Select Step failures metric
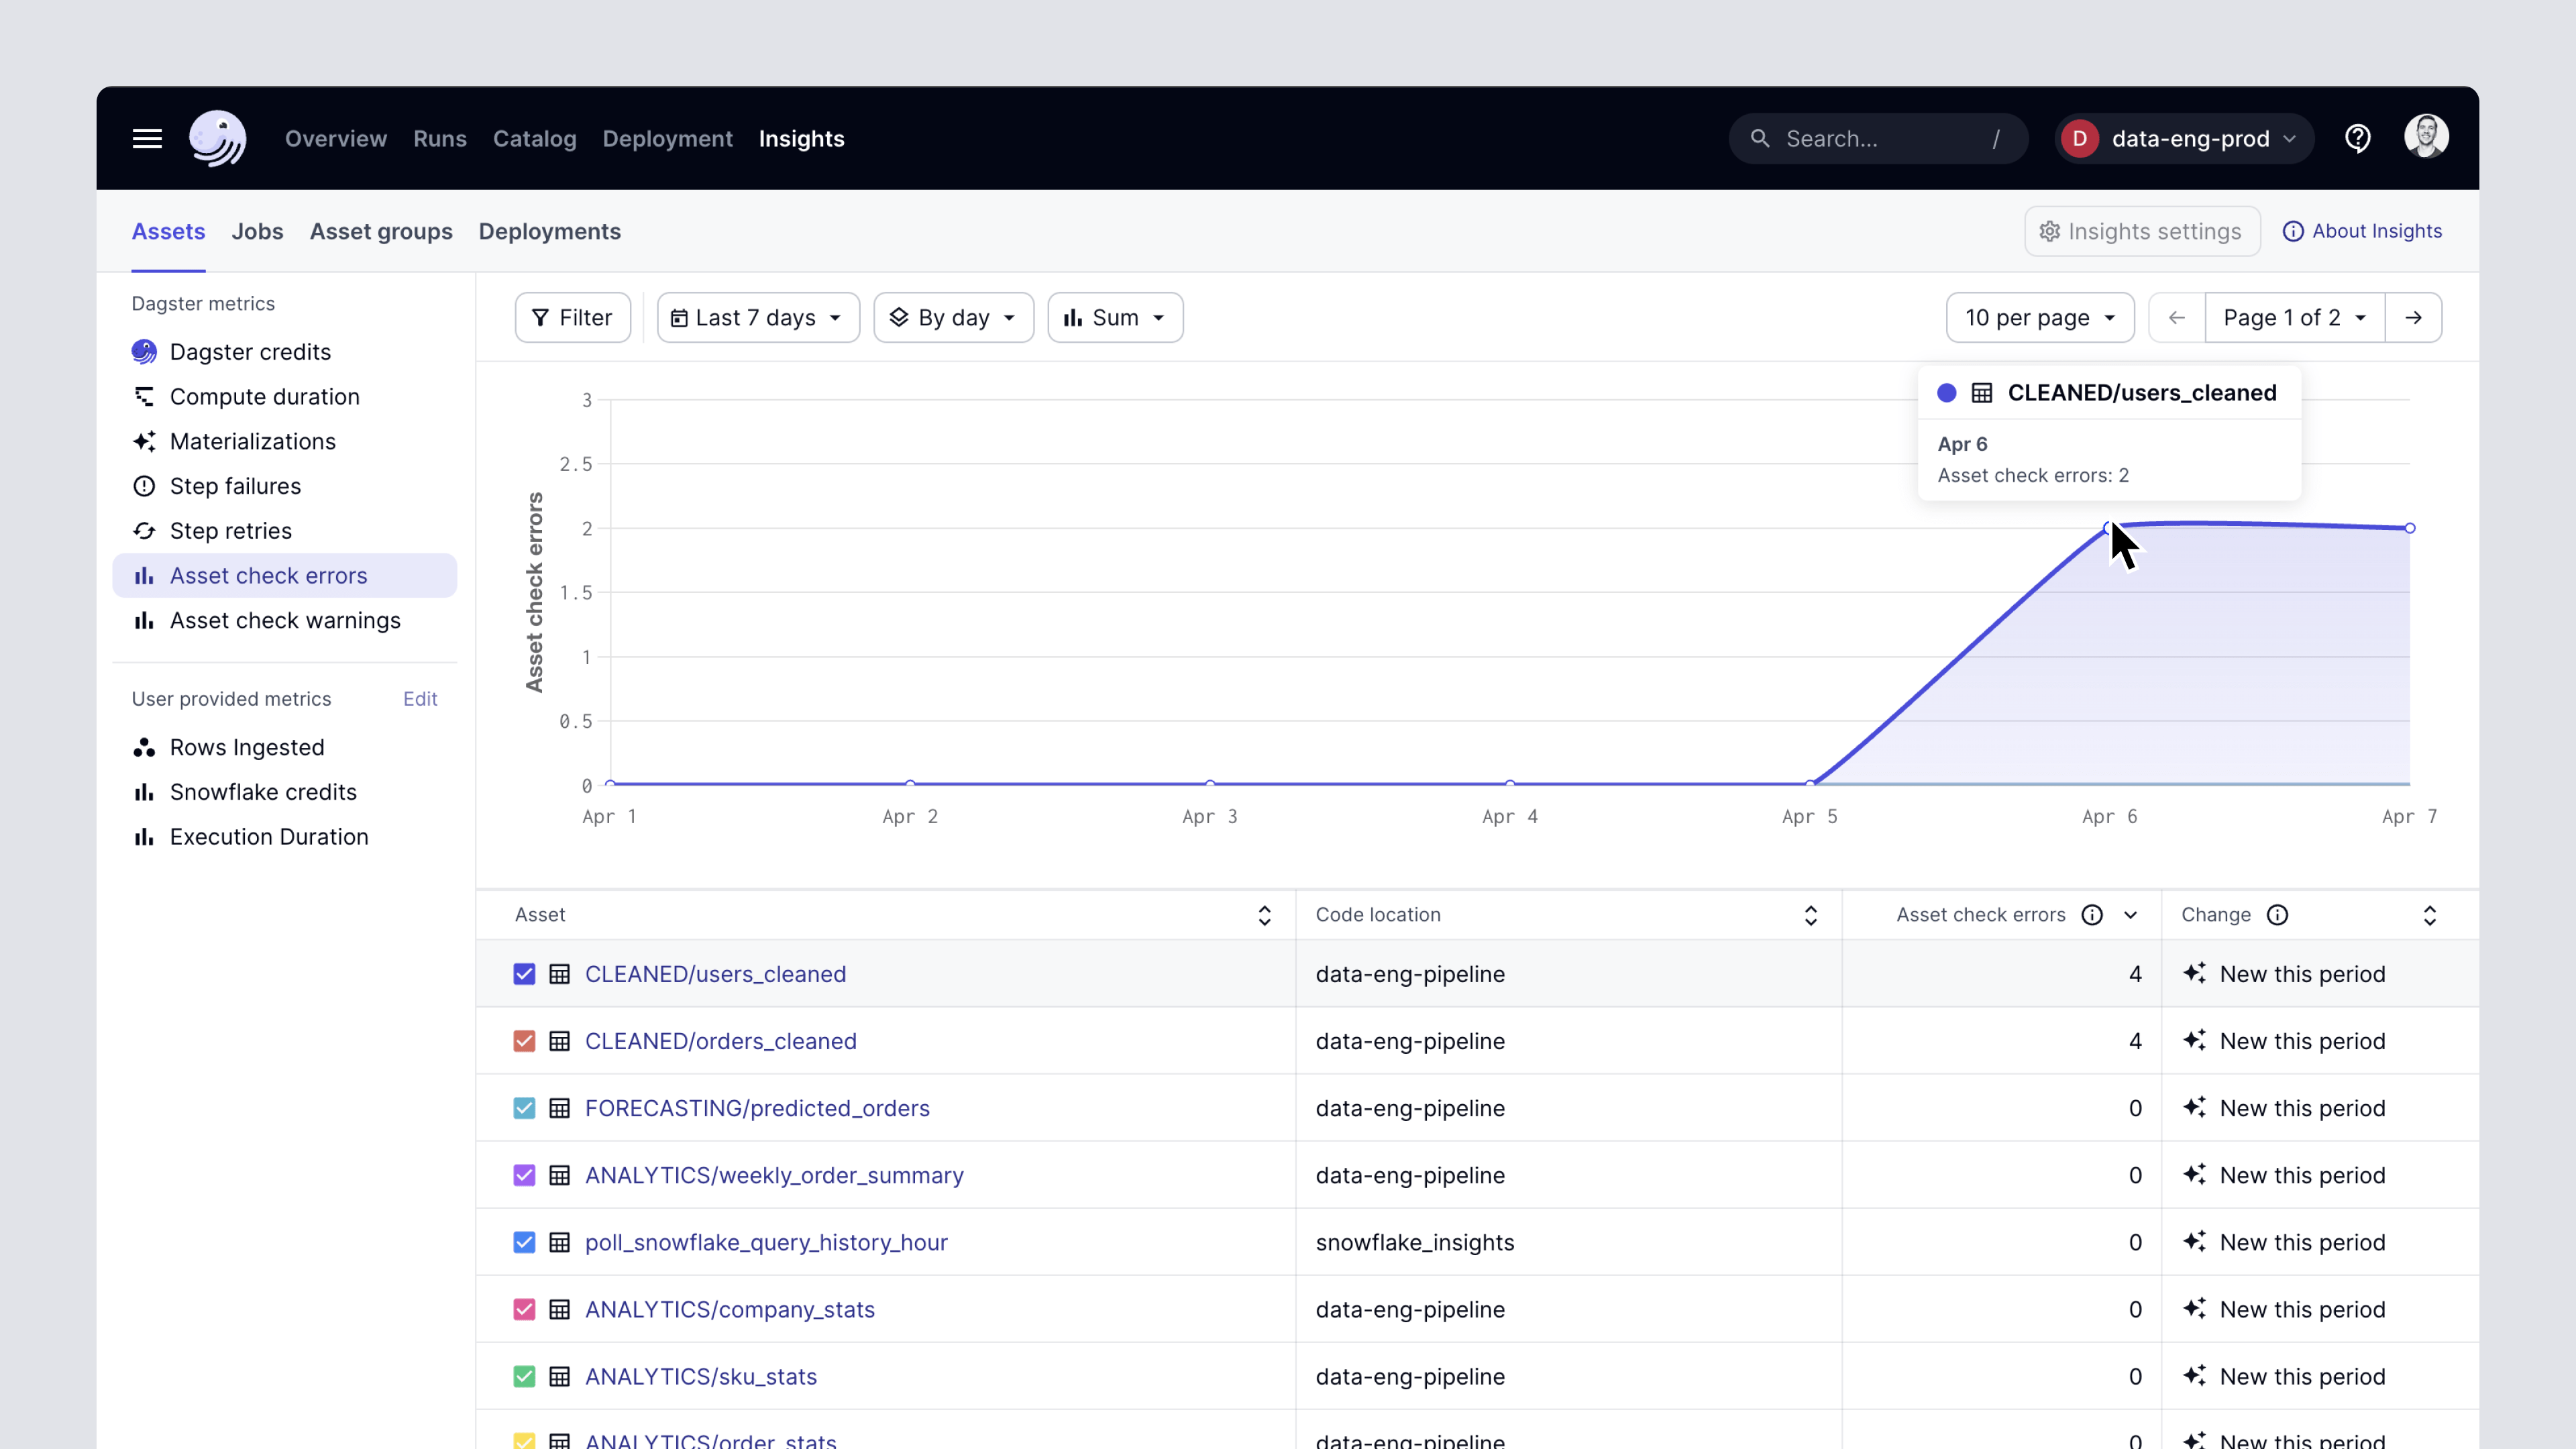Viewport: 2576px width, 1449px height. tap(284, 486)
